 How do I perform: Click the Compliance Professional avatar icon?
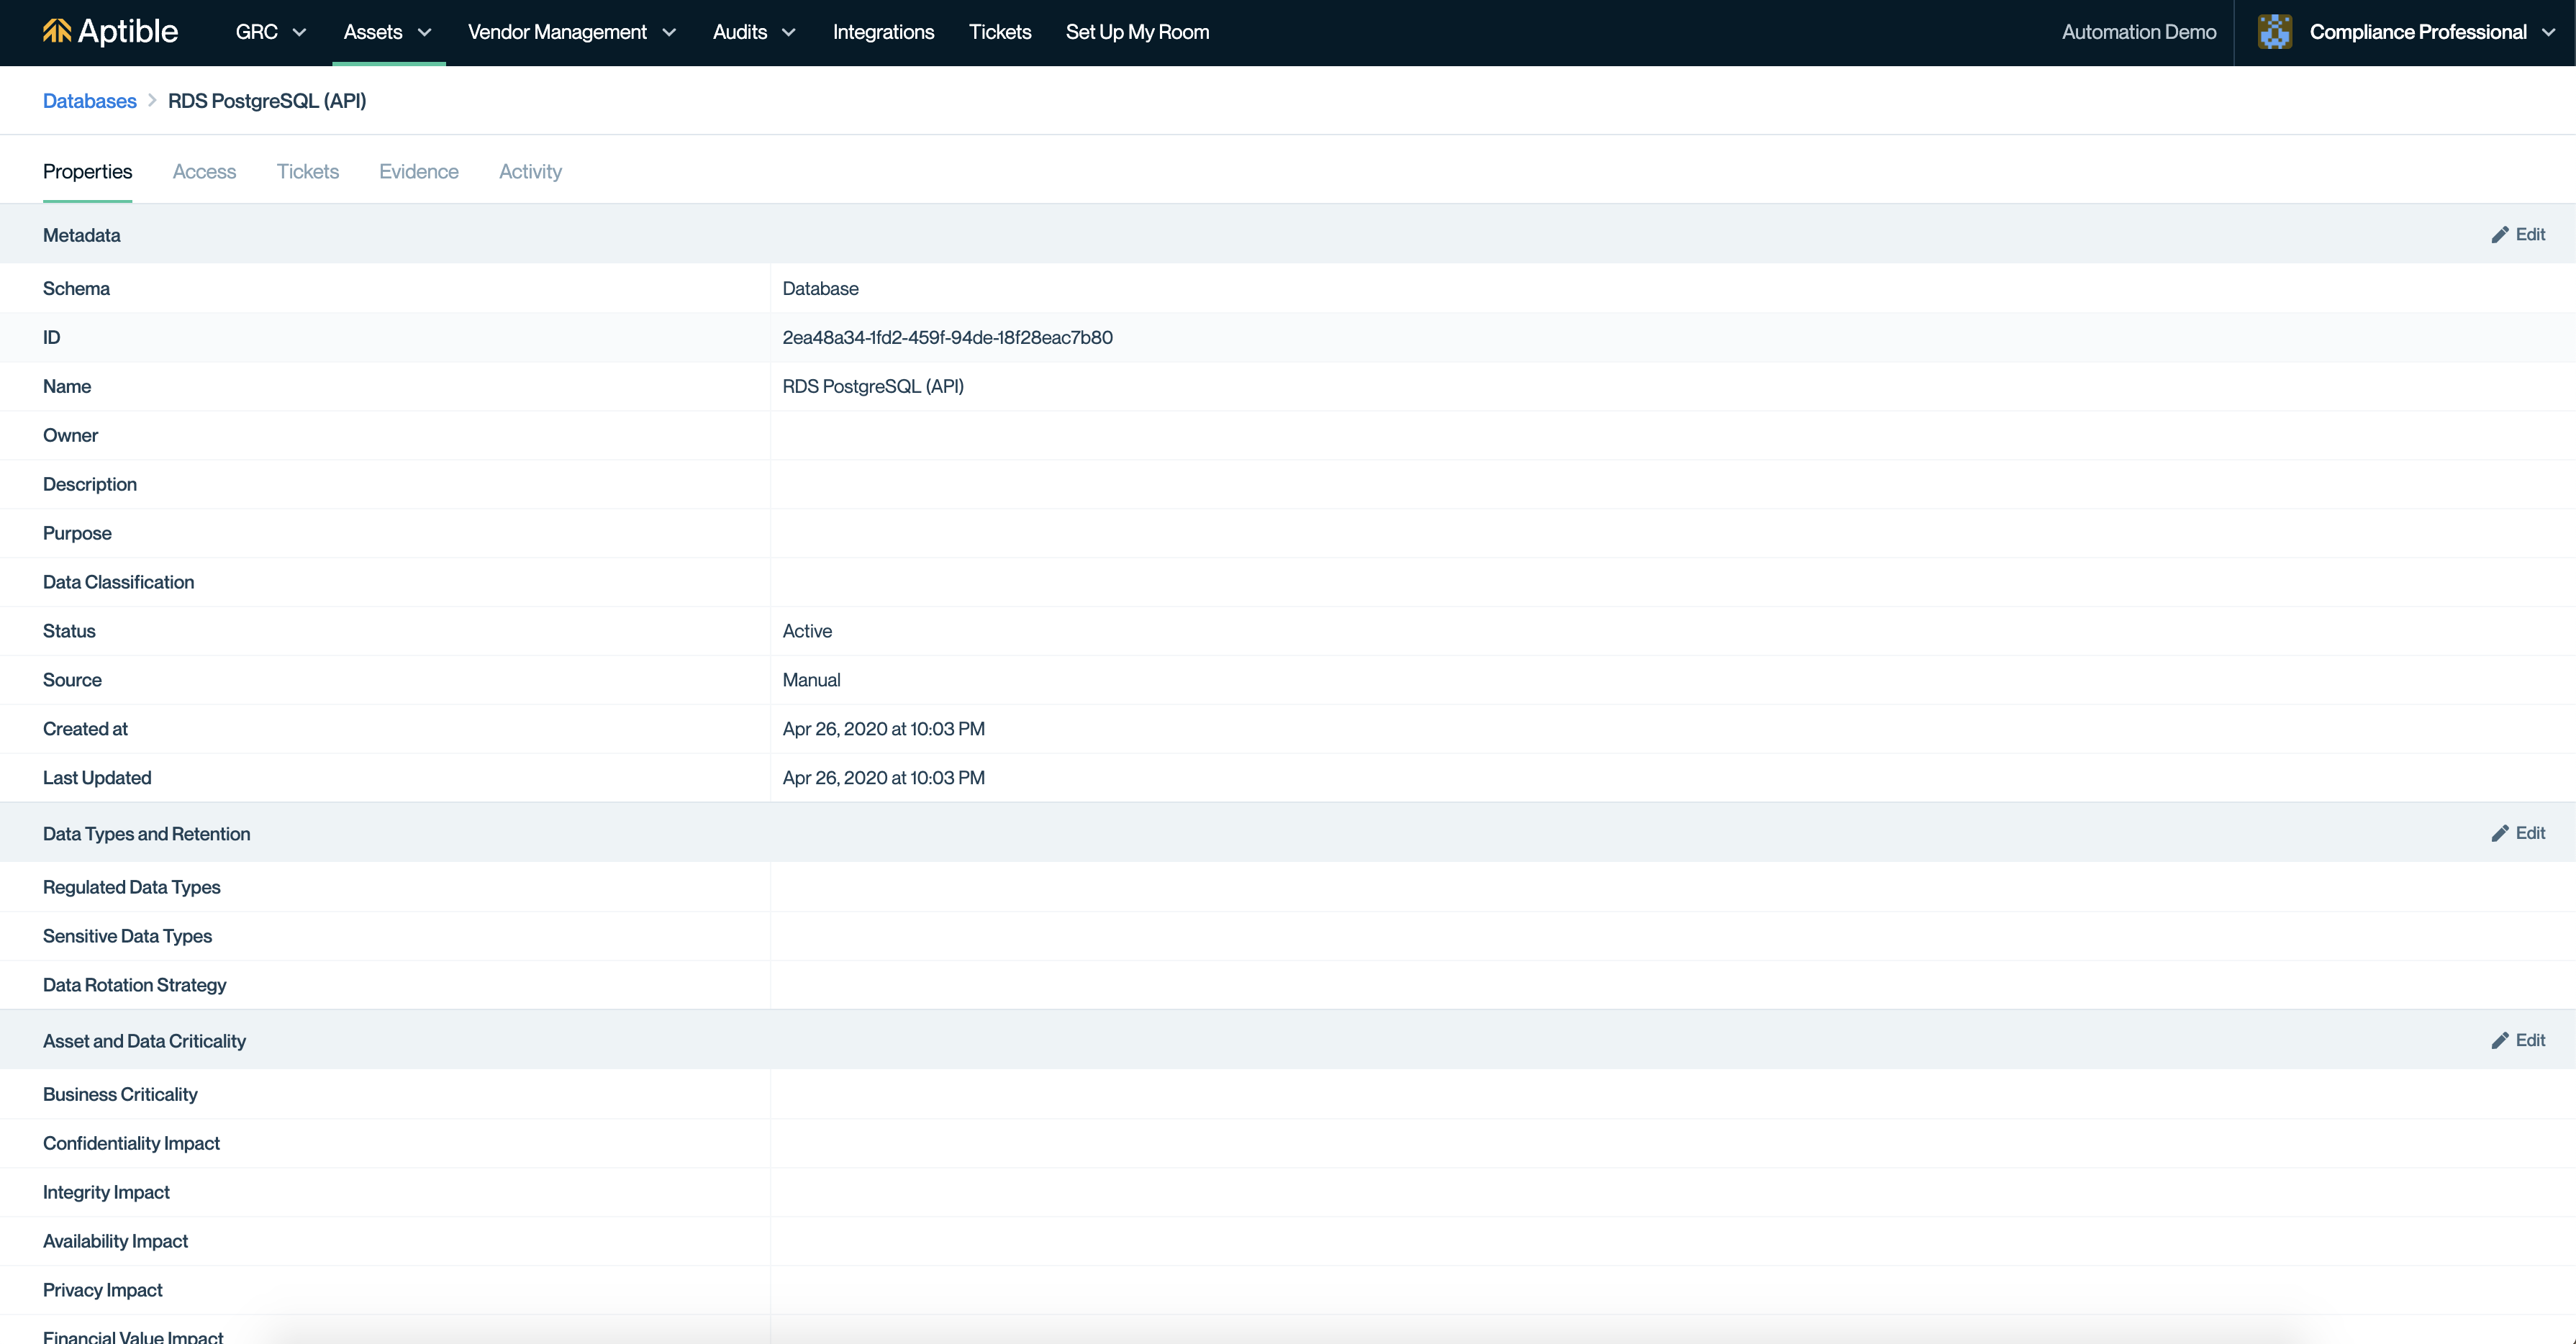coord(2275,32)
